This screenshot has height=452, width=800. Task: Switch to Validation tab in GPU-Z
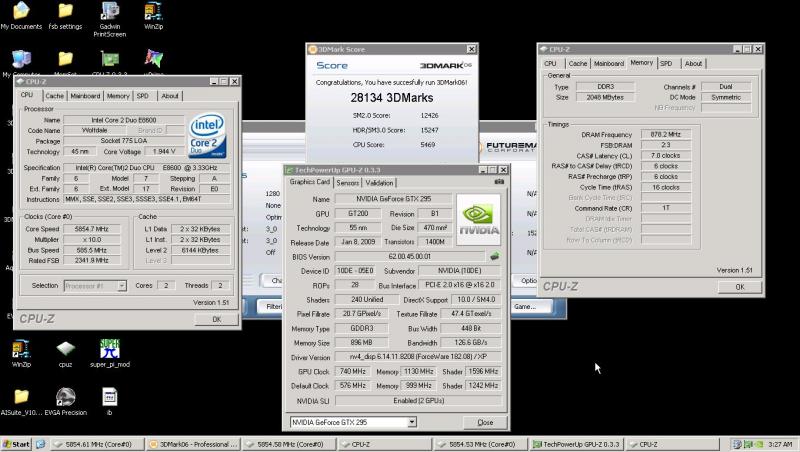click(x=379, y=183)
